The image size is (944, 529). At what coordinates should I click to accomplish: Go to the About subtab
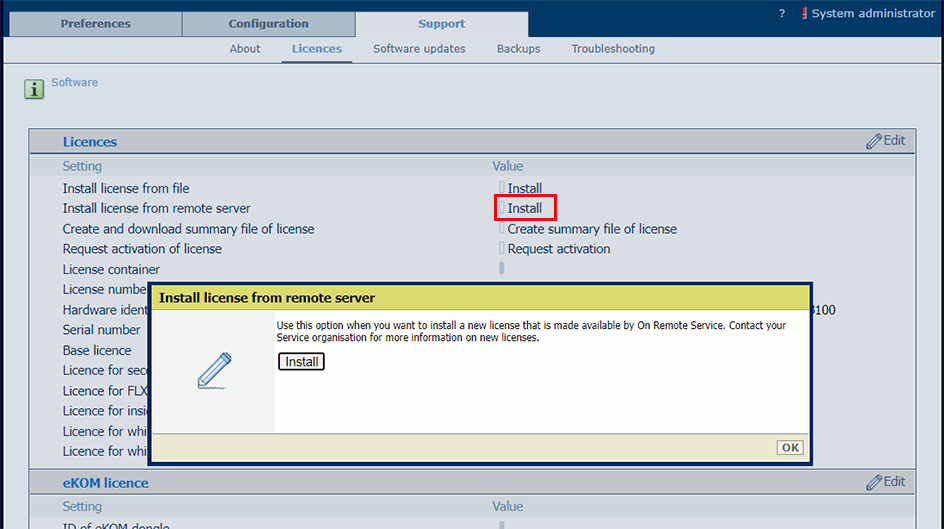[245, 49]
